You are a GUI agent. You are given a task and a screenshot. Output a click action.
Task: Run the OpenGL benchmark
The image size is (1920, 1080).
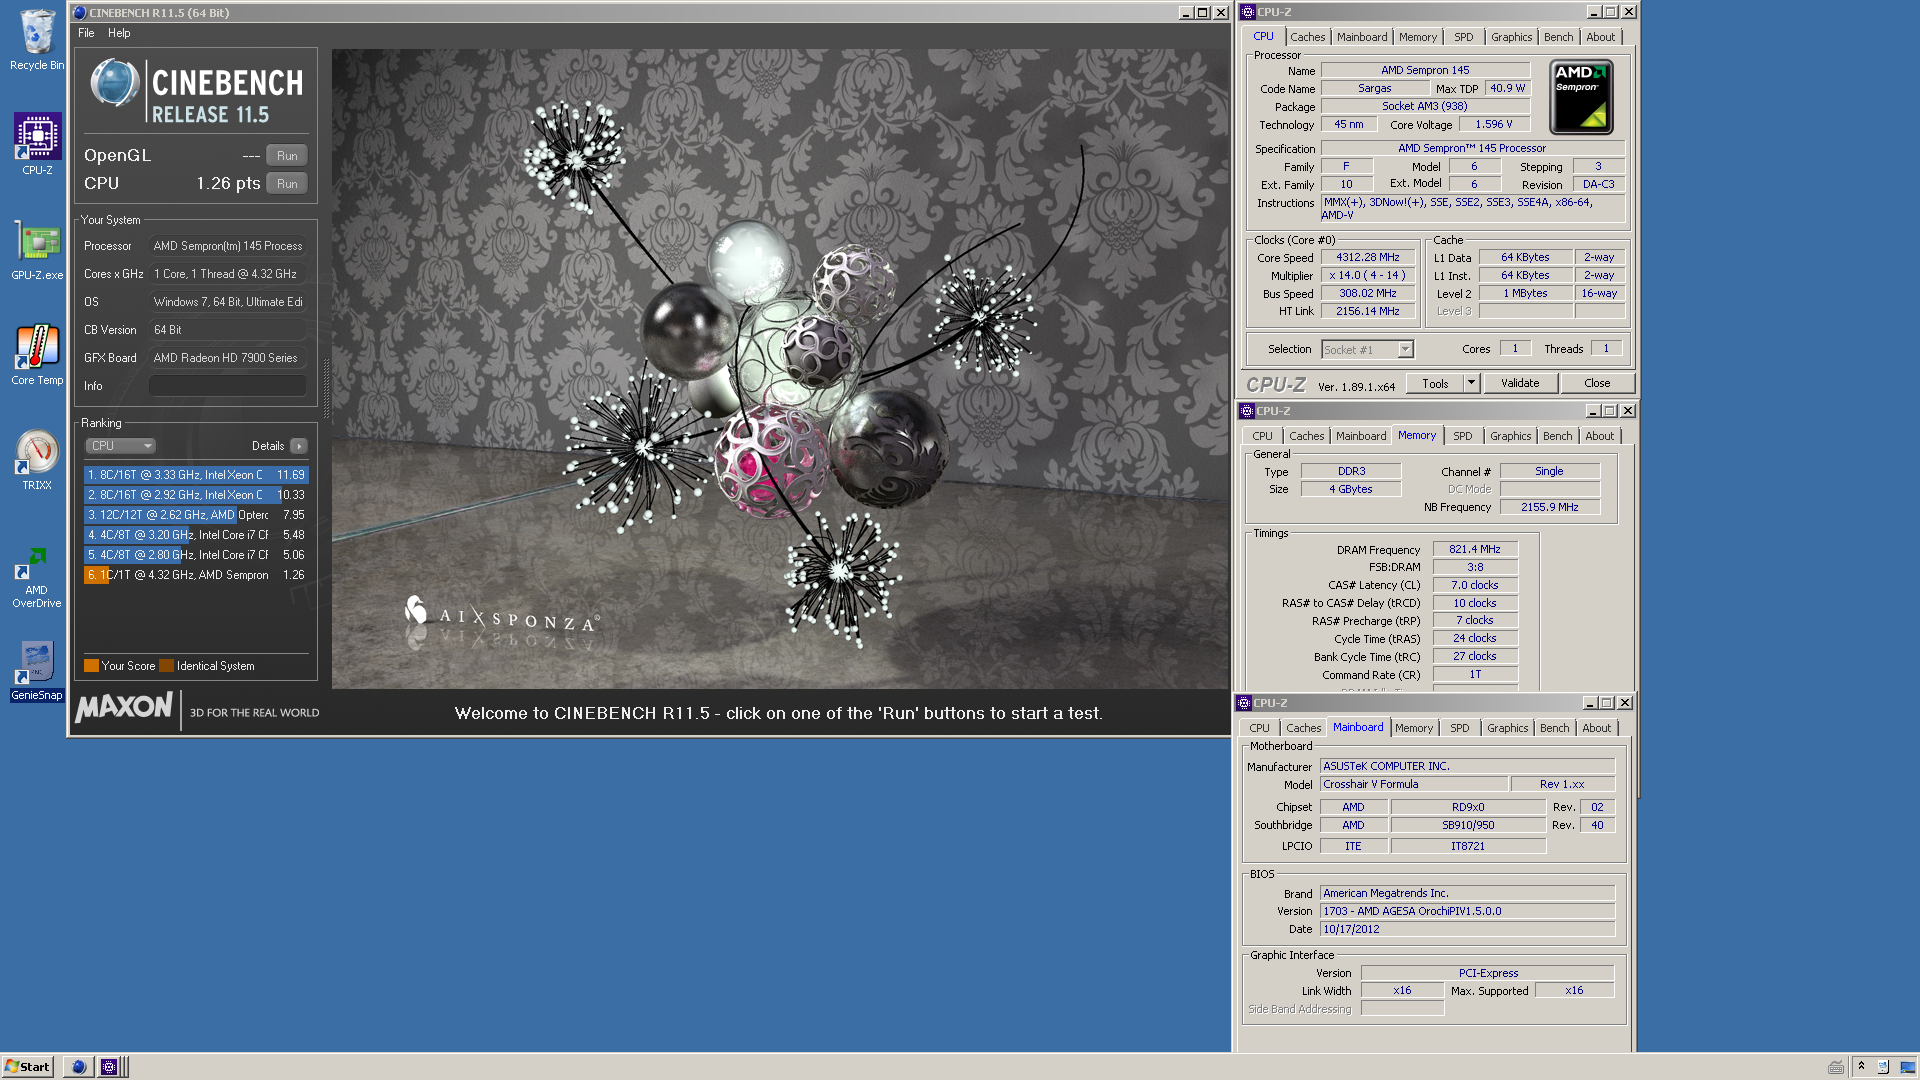[x=287, y=156]
